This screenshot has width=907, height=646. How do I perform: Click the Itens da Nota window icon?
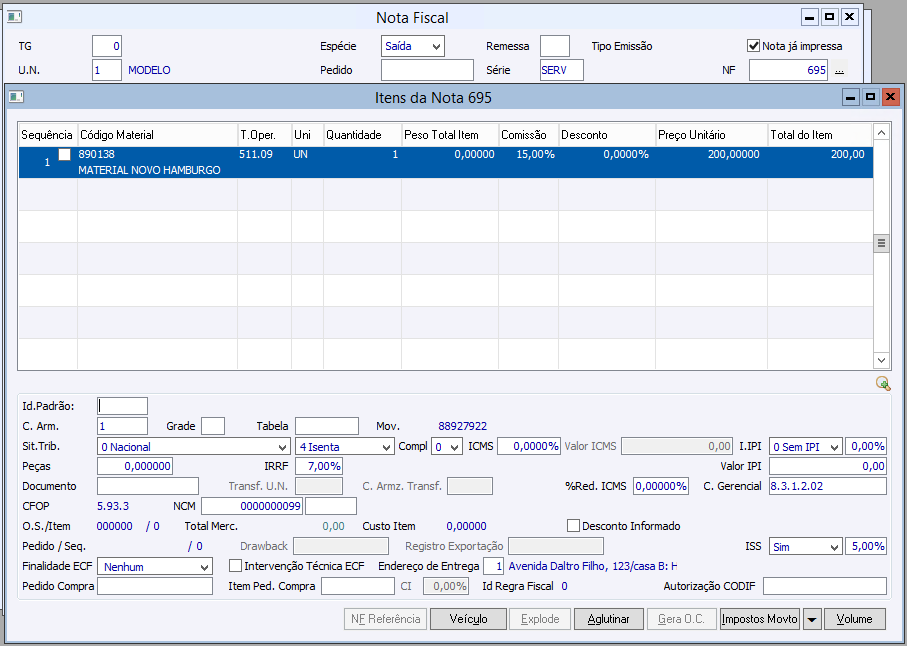(x=15, y=97)
